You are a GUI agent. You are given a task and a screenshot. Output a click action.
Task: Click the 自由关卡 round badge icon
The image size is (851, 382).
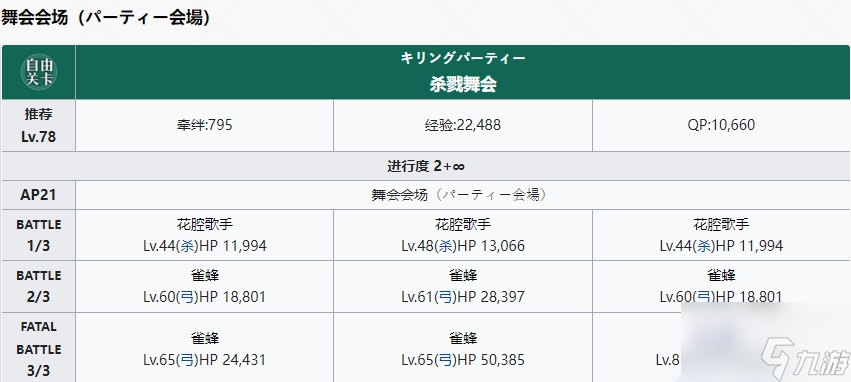tap(39, 72)
